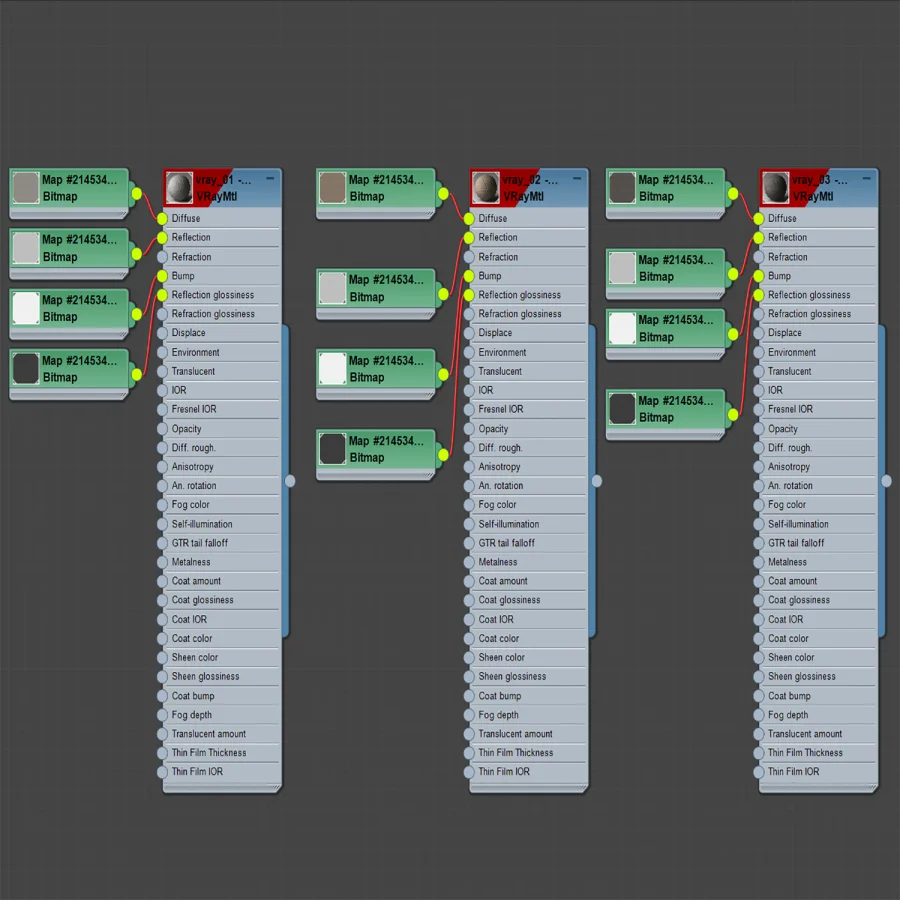Select the bitmap node wired to vray_02 Diffuse
Screen dimensions: 900x900
coord(376,193)
